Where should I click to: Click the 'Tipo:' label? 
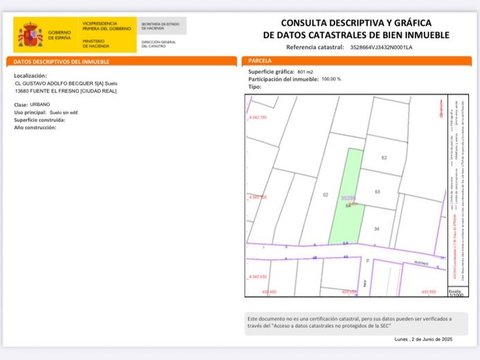click(255, 87)
